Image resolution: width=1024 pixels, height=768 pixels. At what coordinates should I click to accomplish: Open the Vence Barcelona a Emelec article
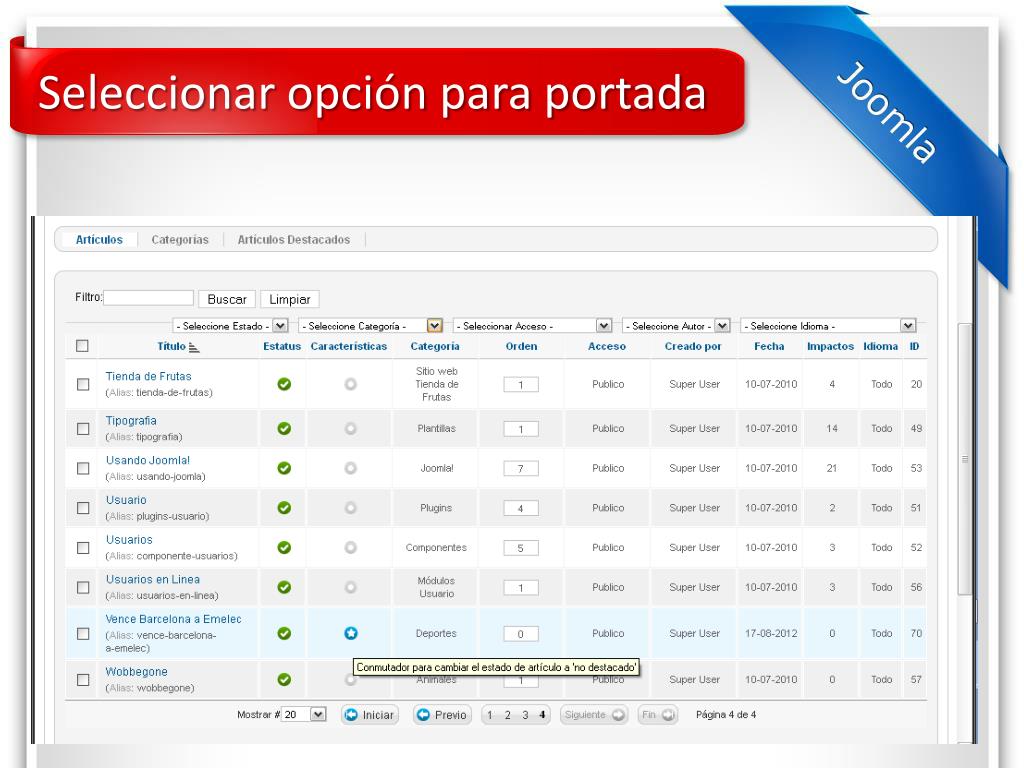pos(174,619)
